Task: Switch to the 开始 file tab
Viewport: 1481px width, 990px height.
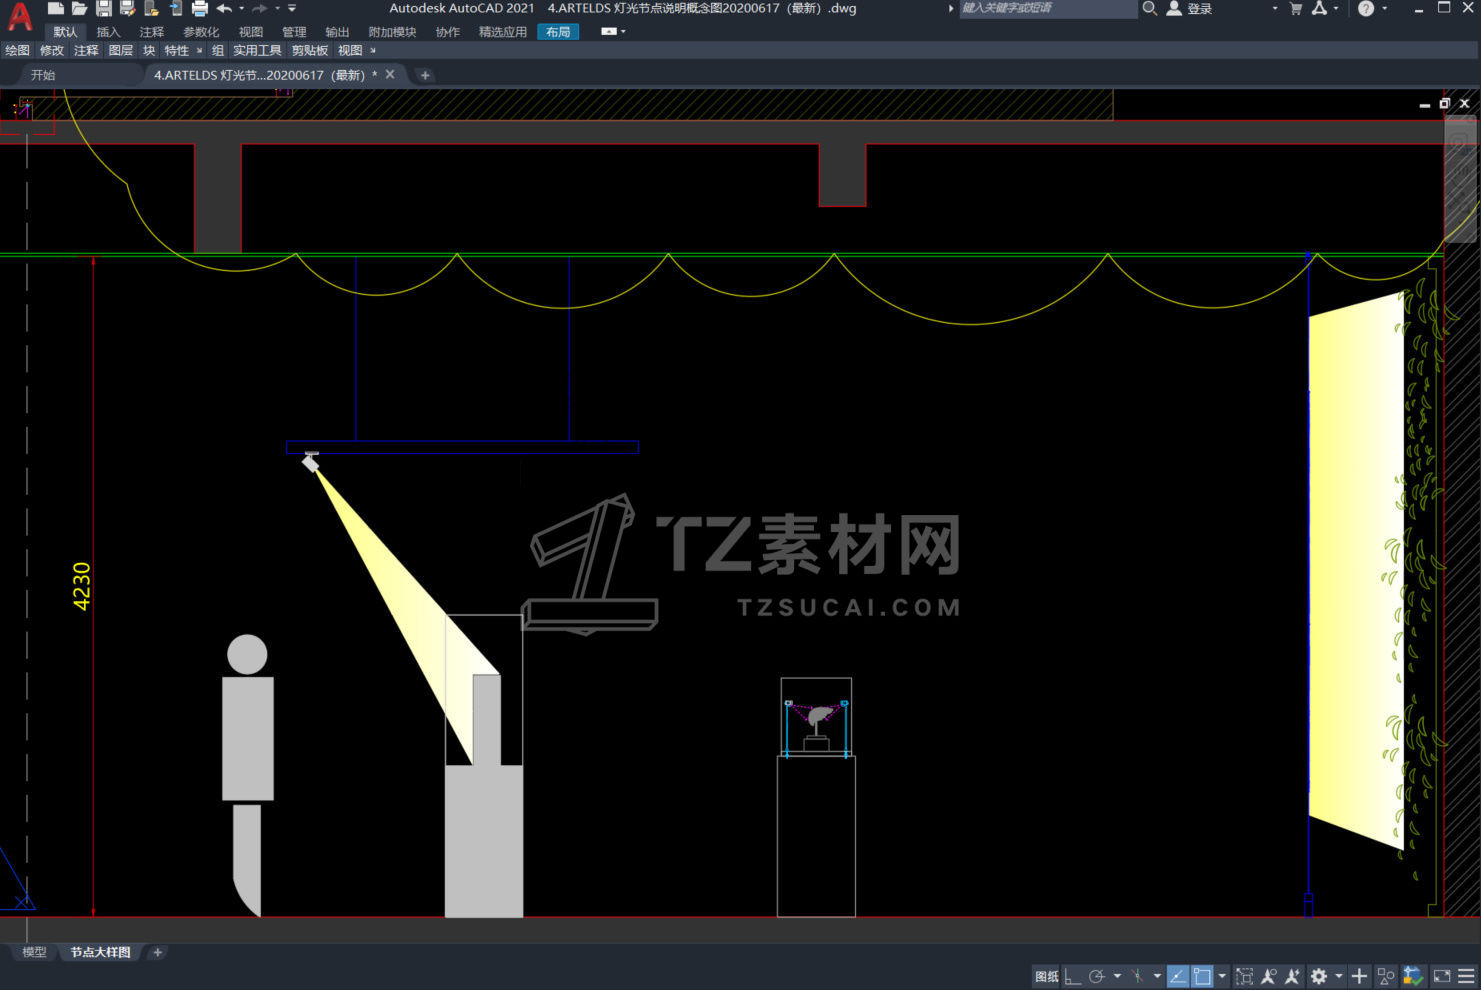Action: [43, 75]
